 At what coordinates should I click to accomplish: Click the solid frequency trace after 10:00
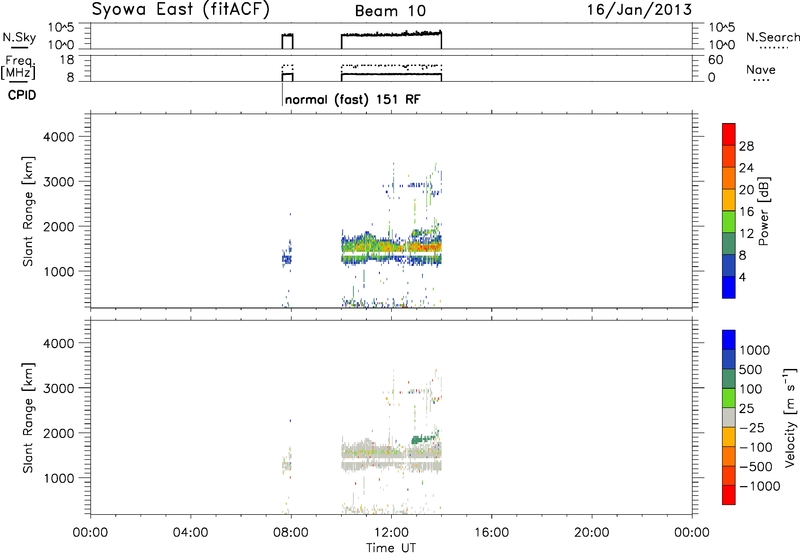point(391,74)
